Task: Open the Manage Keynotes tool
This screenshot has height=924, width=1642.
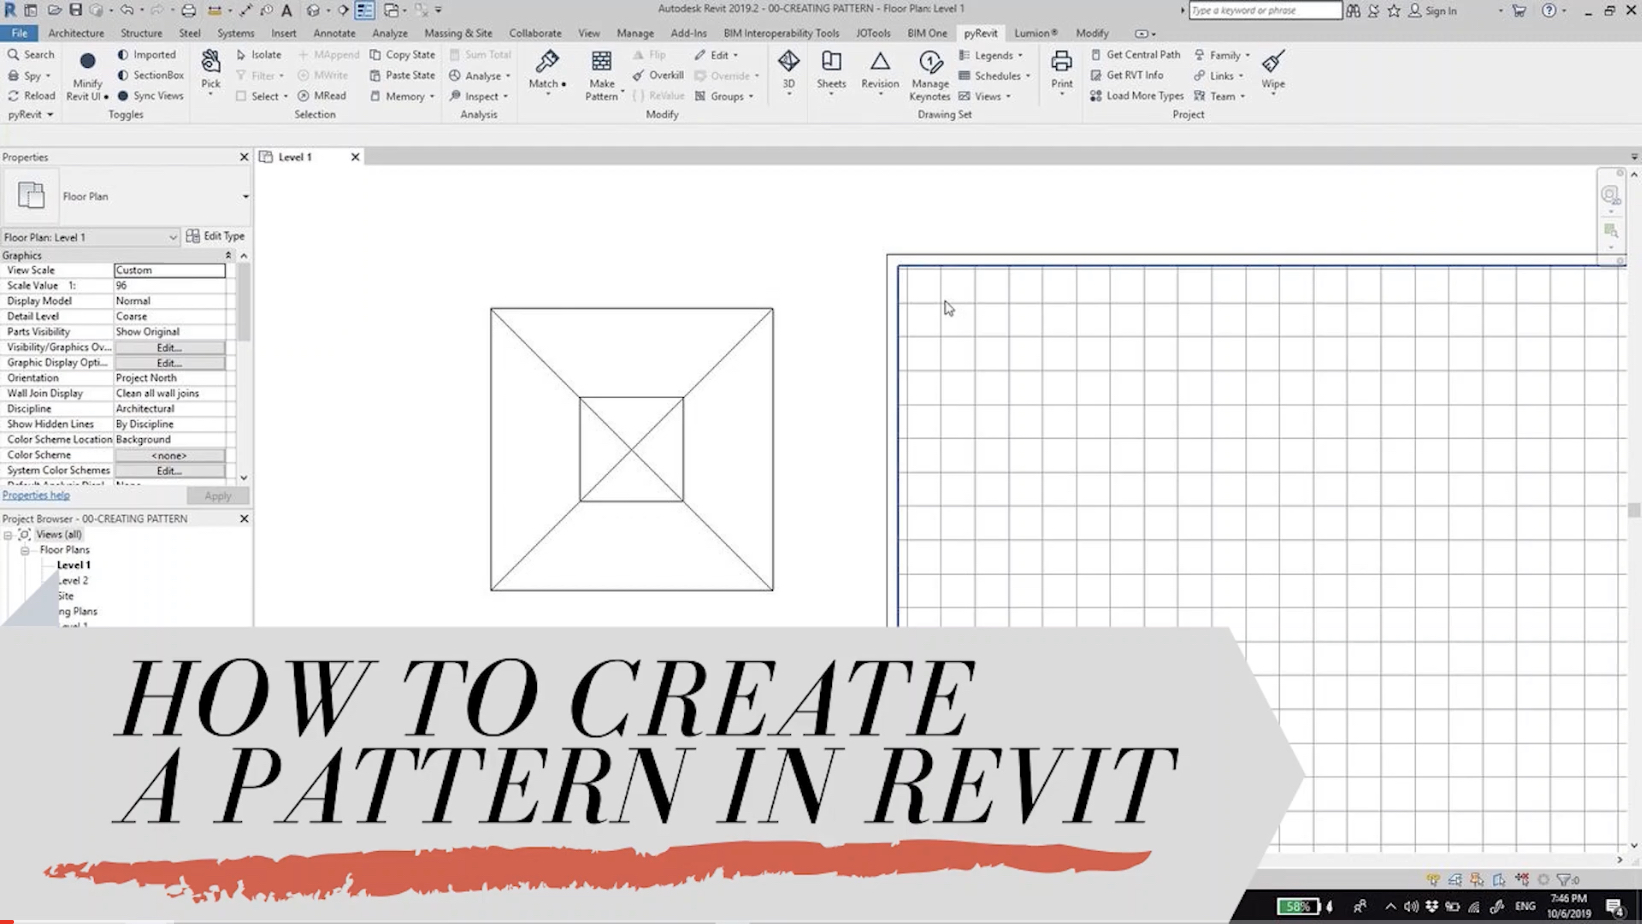Action: (x=929, y=78)
